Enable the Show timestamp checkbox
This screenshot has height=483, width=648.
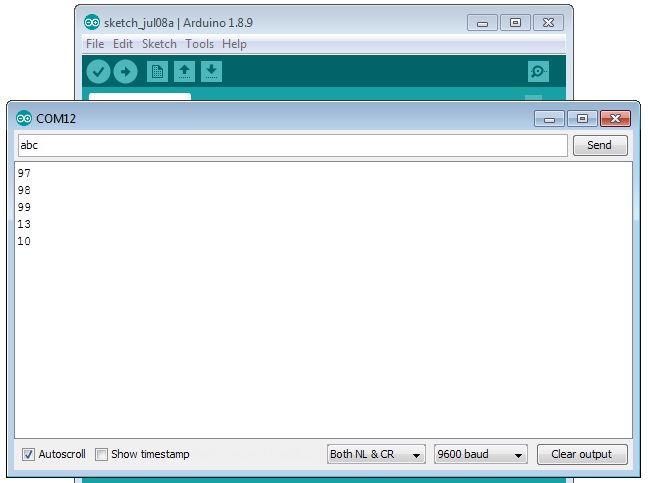coord(101,454)
